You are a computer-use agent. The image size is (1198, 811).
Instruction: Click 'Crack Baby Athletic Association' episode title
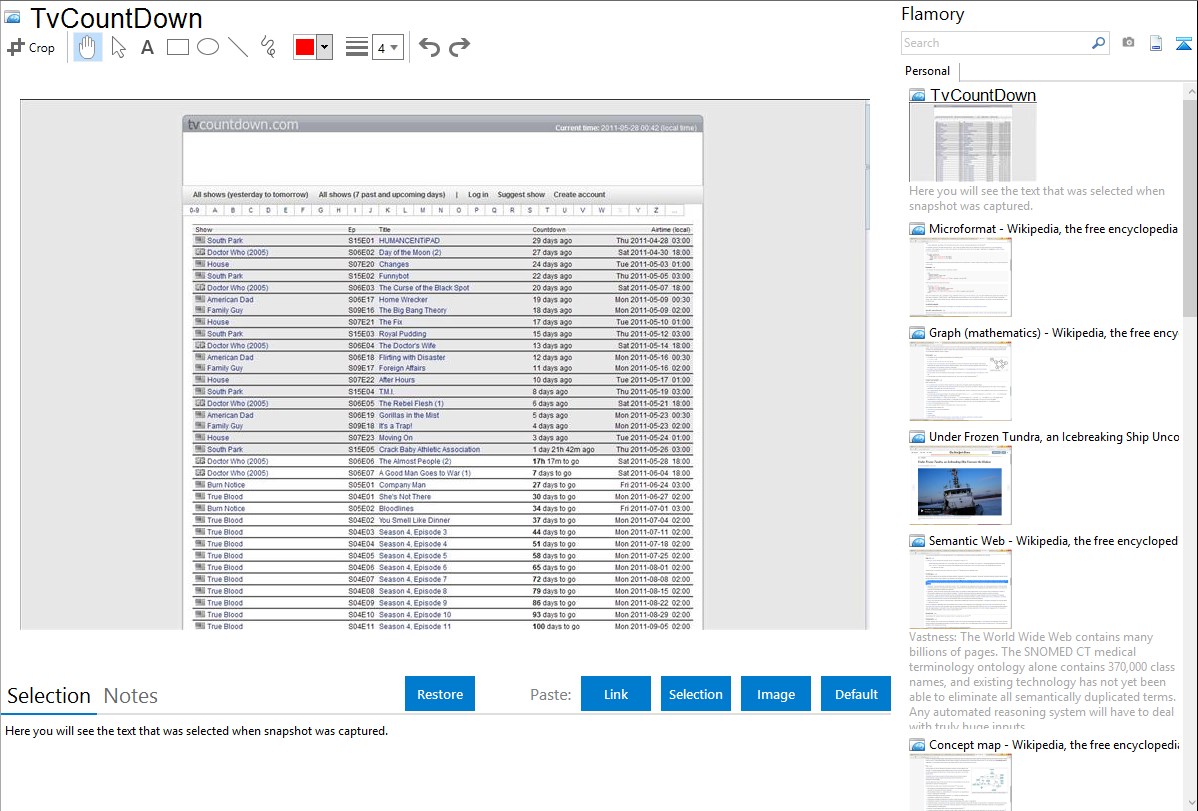point(429,449)
